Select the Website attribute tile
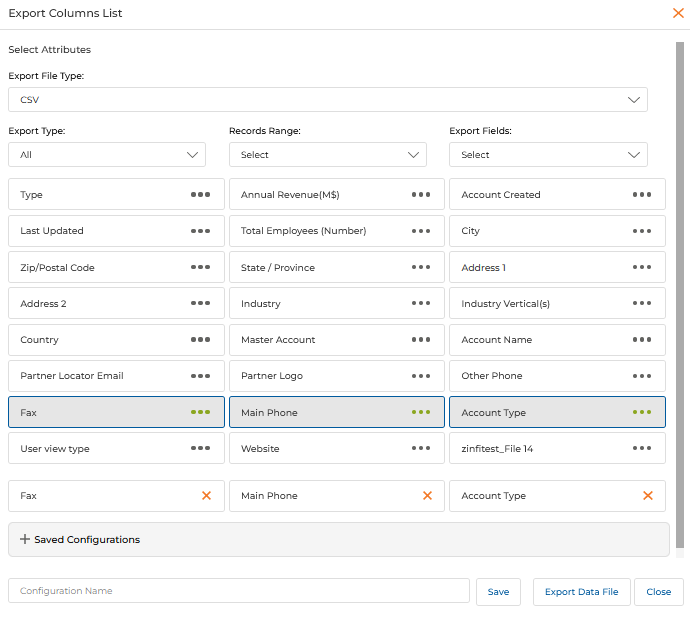The image size is (690, 617). pyautogui.click(x=337, y=448)
